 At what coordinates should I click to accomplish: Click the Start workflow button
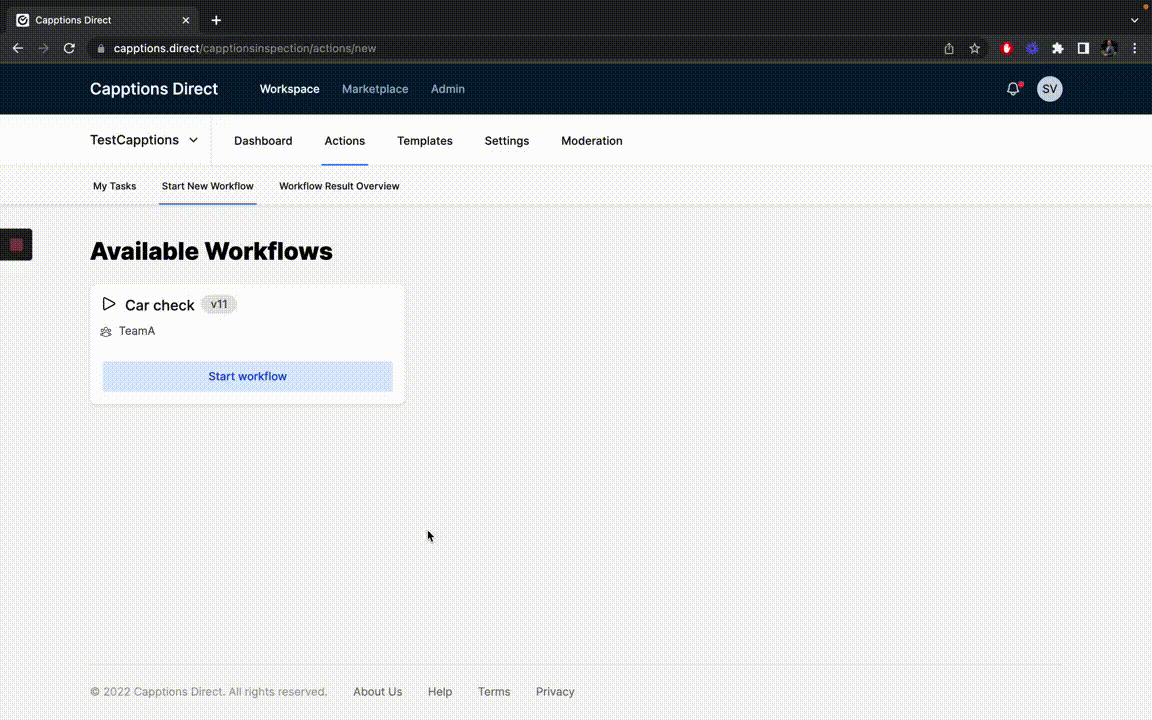248,376
